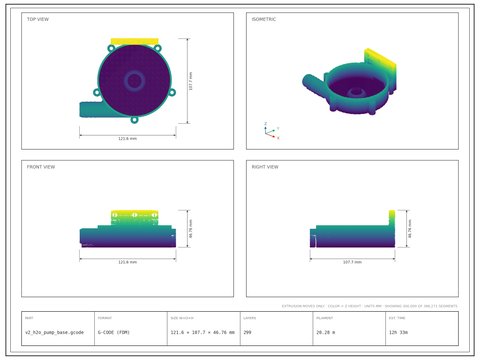Click the "LAYERS" header in the title block
480x360 pixels.
250,318
